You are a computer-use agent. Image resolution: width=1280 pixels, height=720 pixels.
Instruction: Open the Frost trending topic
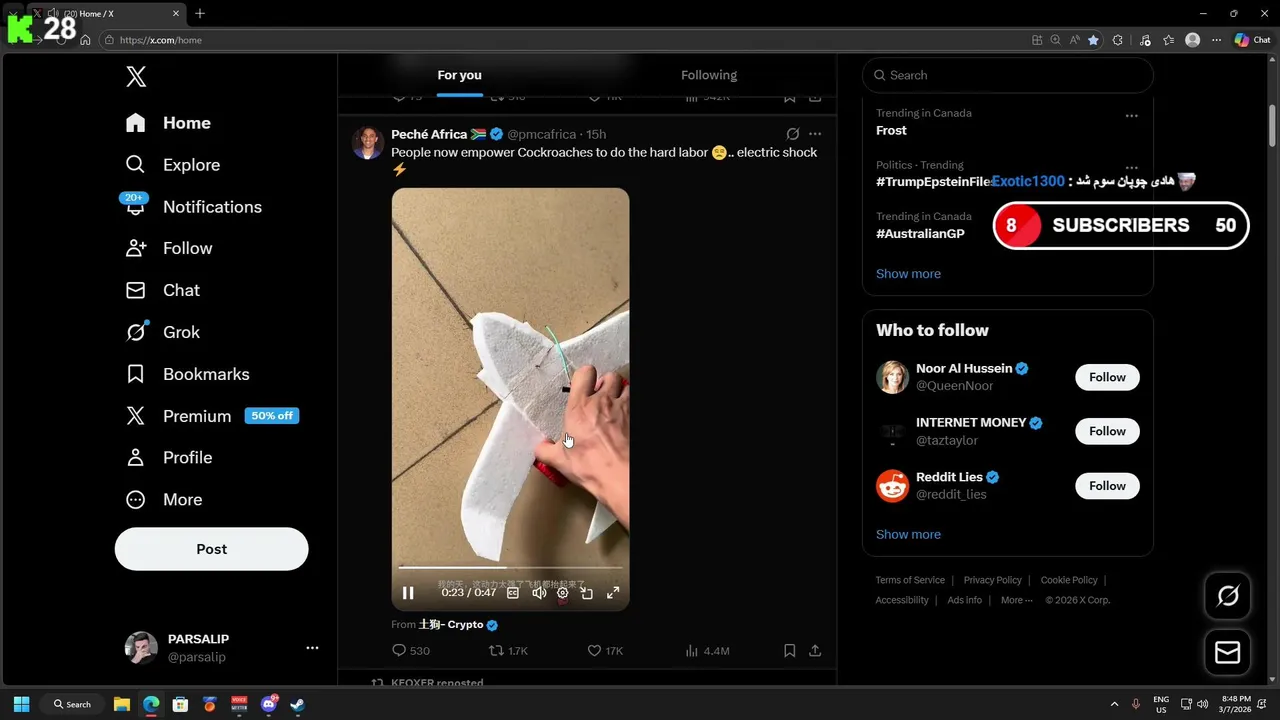[891, 131]
